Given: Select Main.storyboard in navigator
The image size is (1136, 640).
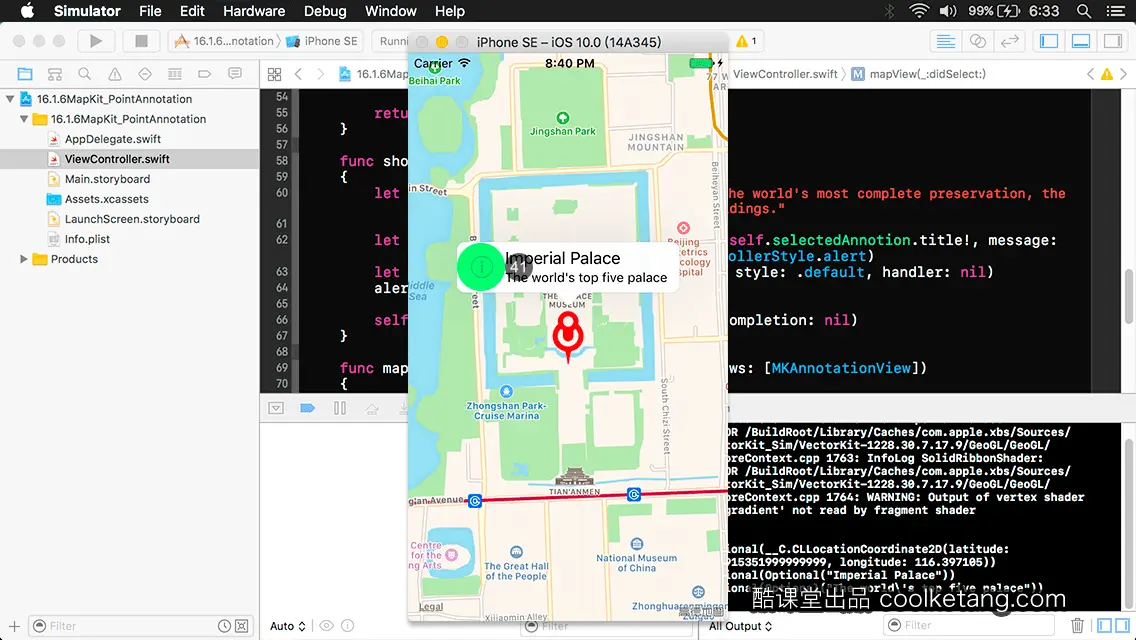Looking at the screenshot, I should [107, 179].
